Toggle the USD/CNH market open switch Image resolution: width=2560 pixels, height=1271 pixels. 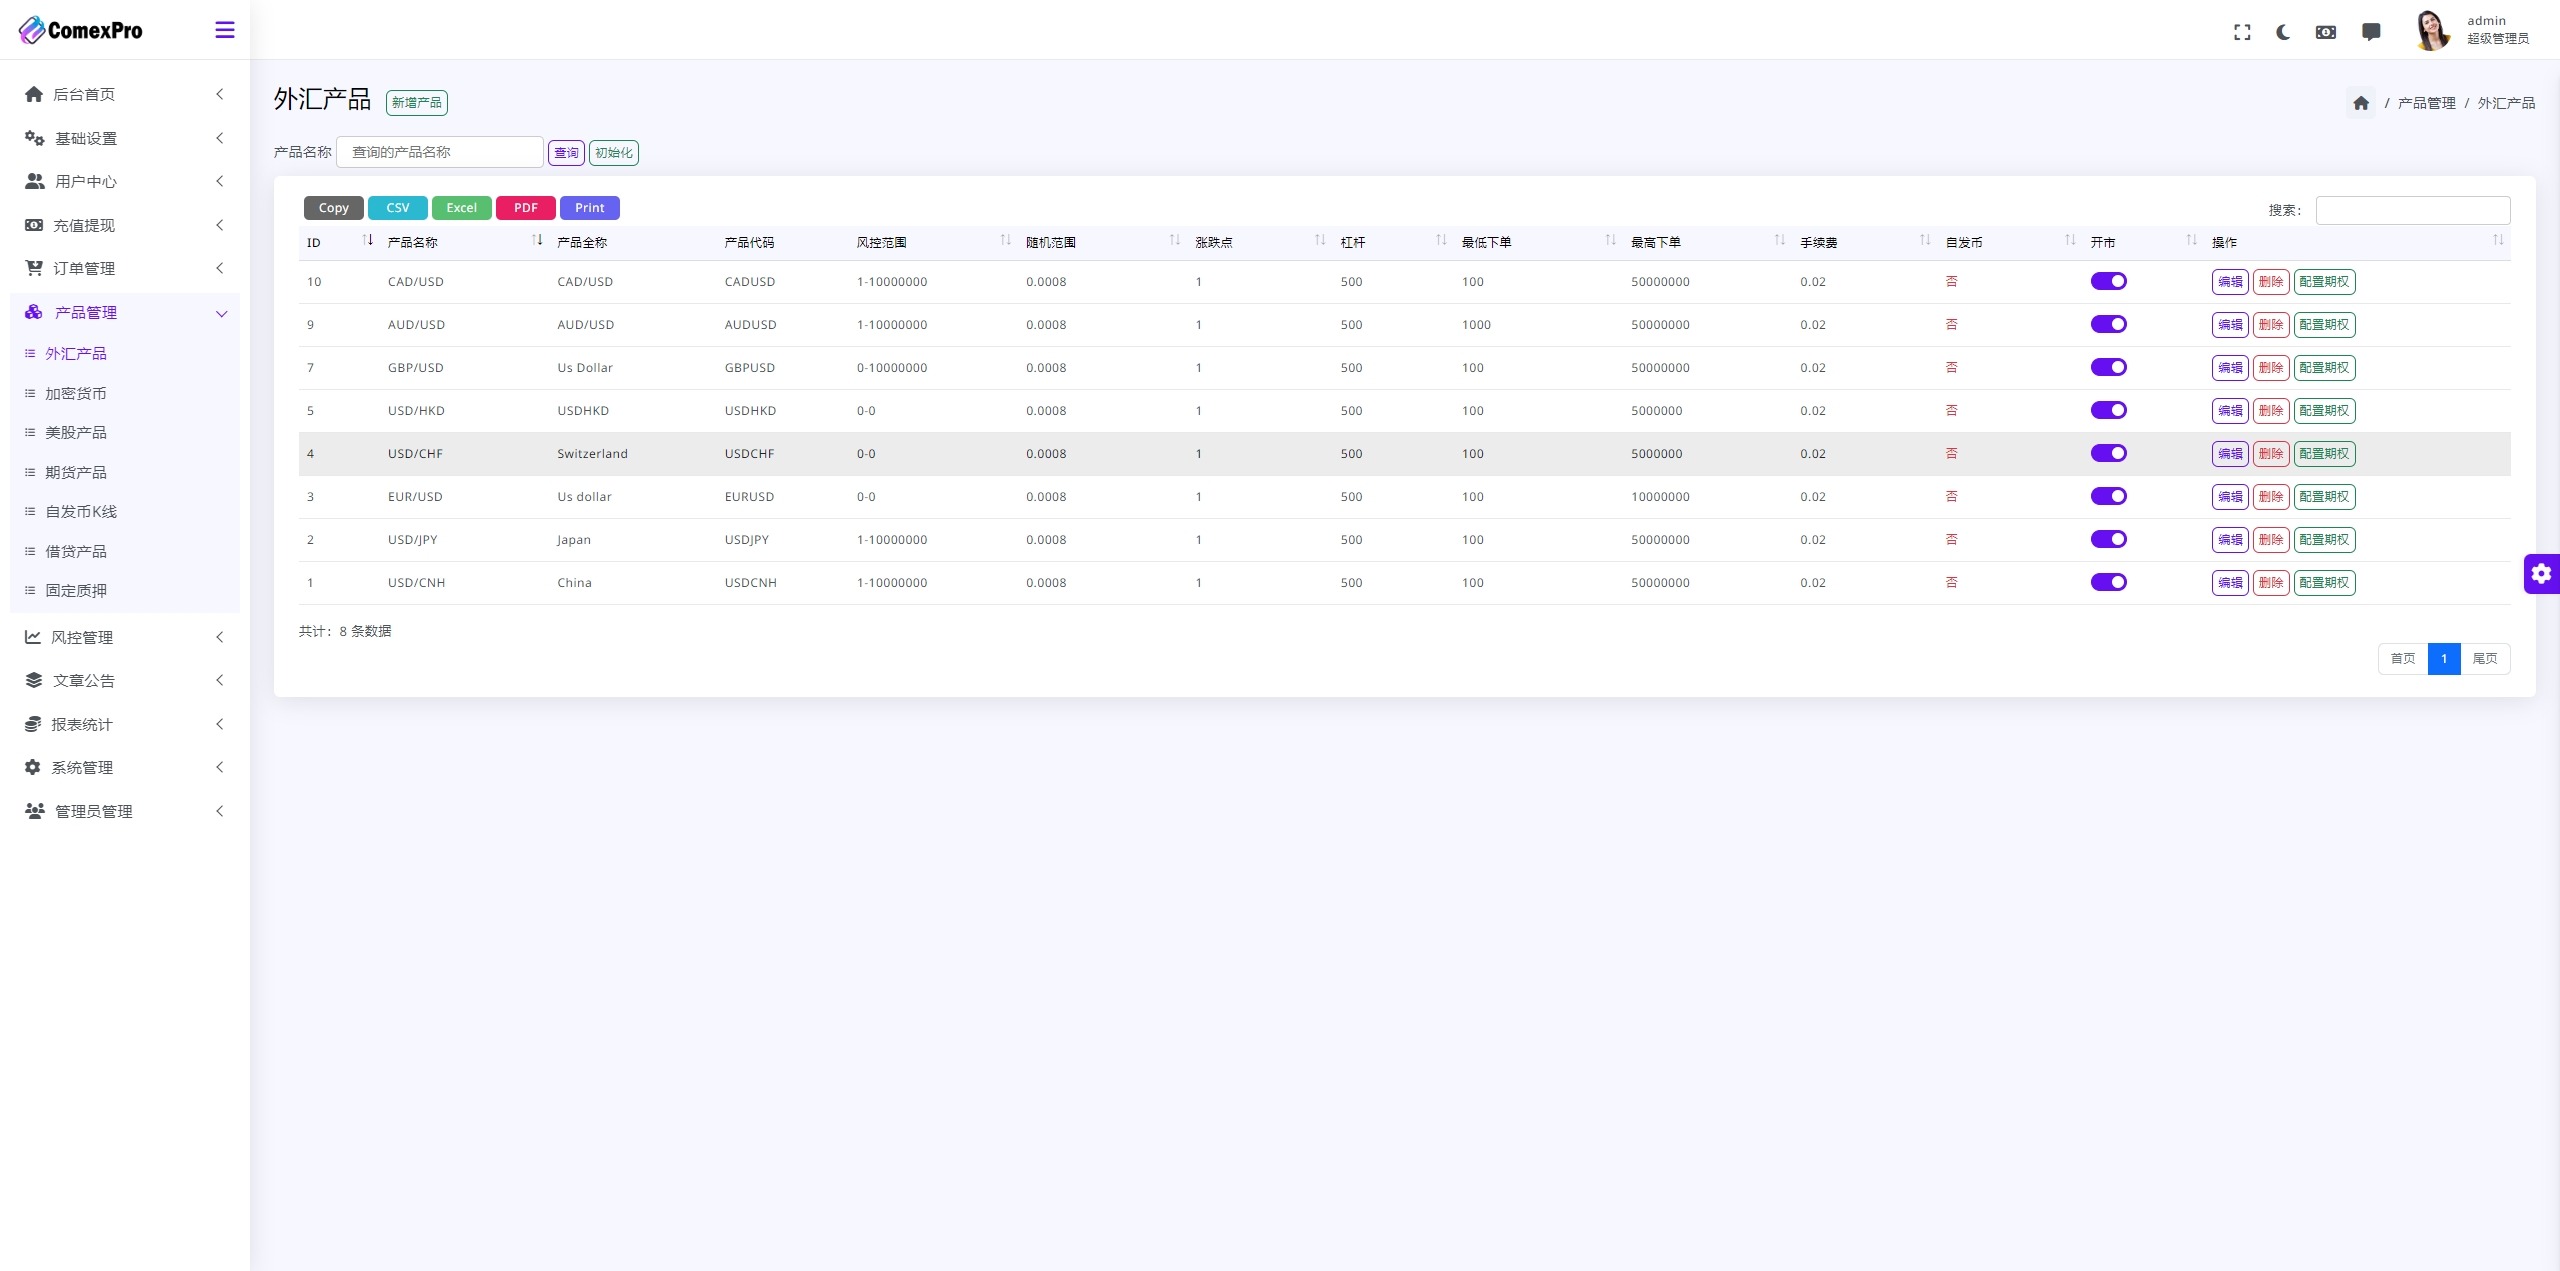(2111, 582)
